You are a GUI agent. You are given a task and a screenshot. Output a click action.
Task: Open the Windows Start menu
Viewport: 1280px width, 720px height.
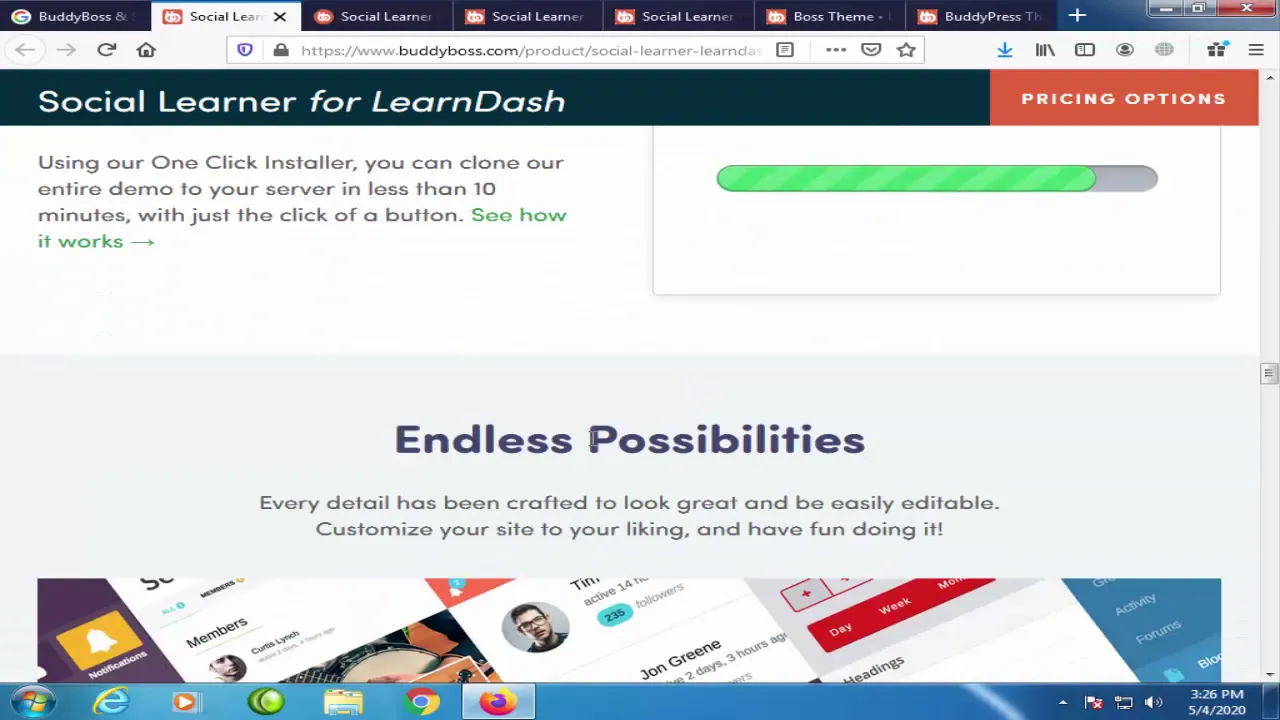click(x=31, y=702)
